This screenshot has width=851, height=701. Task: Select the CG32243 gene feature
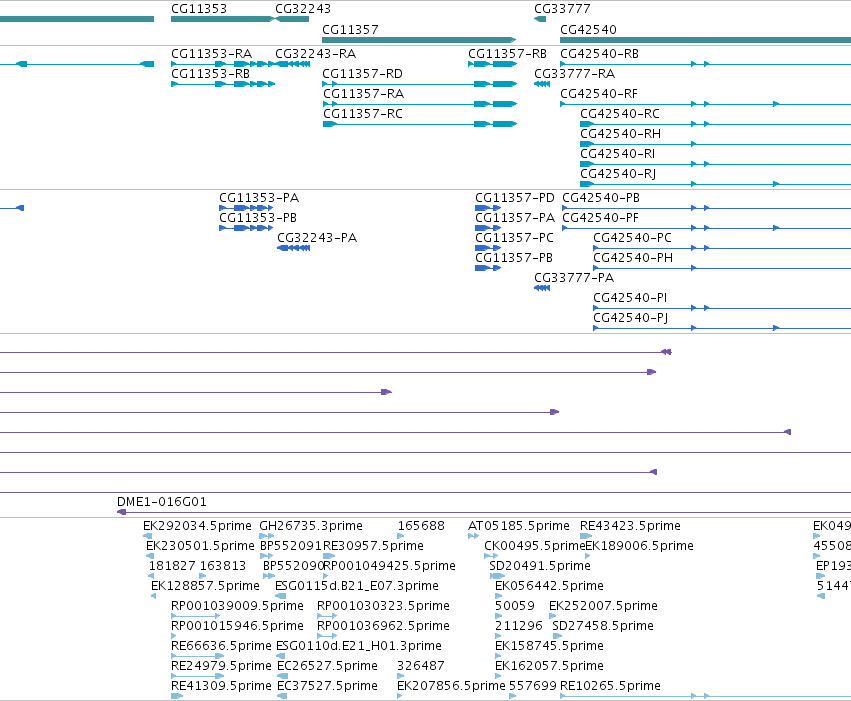pyautogui.click(x=292, y=19)
